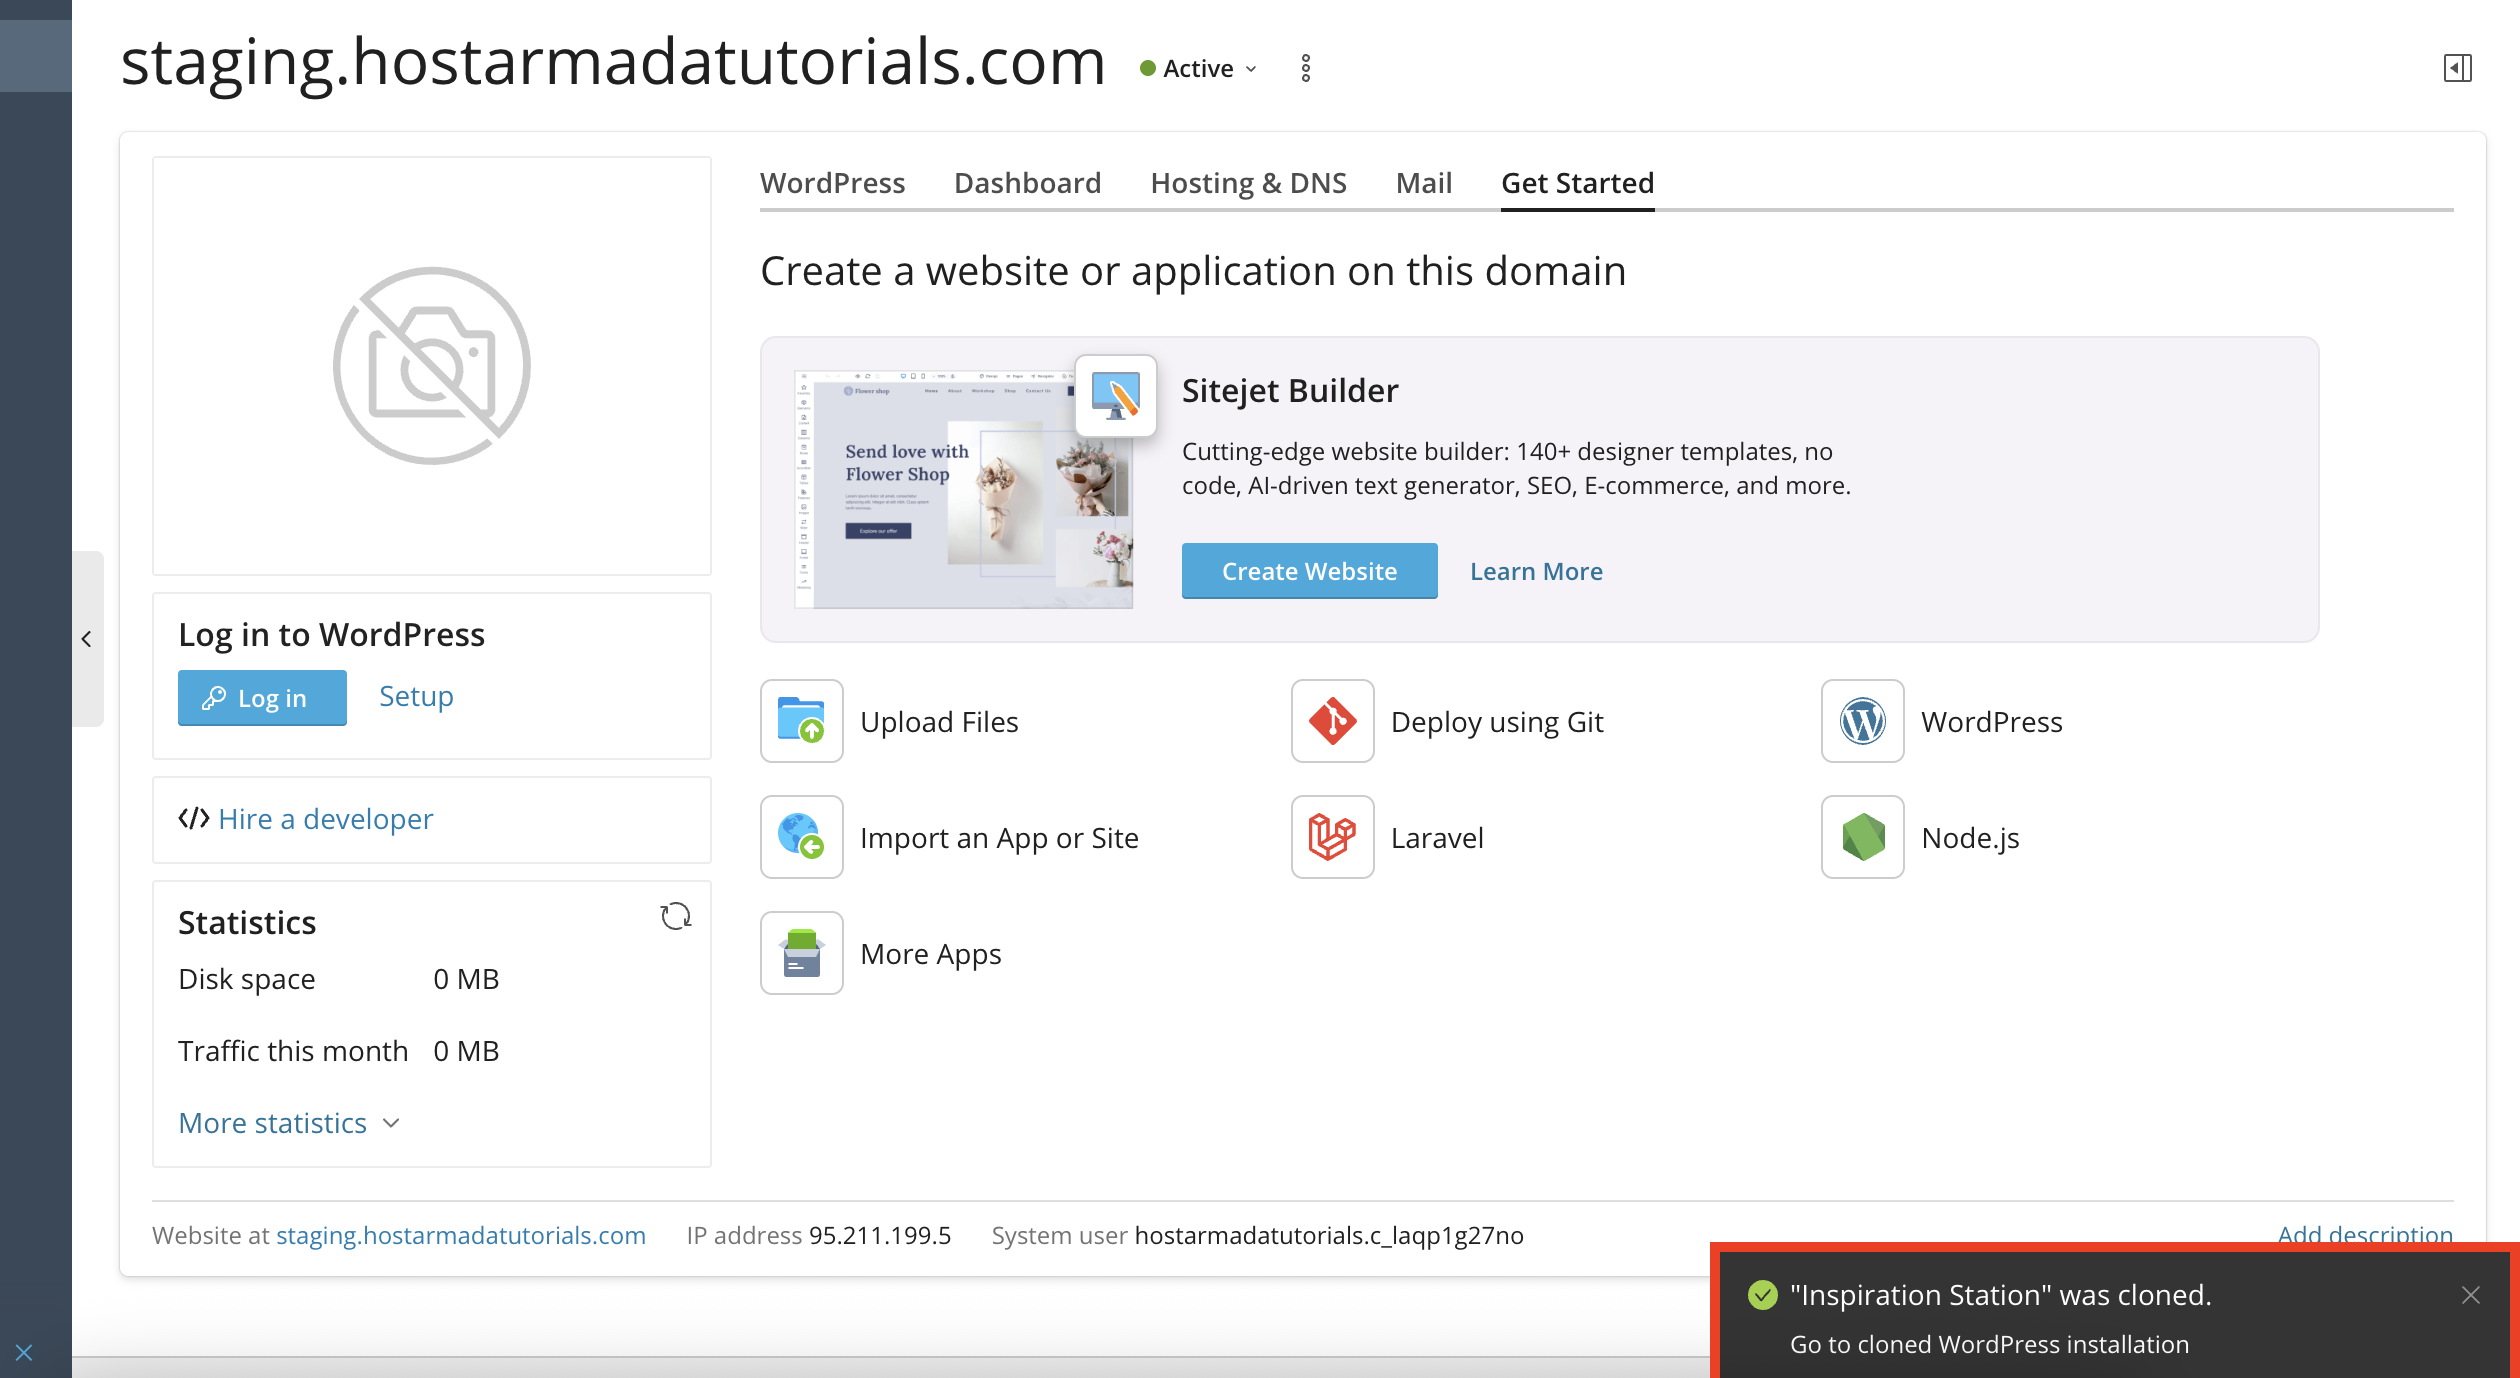Screen dimensions: 2520x1378
Task: Expand More statistics
Action: [289, 1123]
